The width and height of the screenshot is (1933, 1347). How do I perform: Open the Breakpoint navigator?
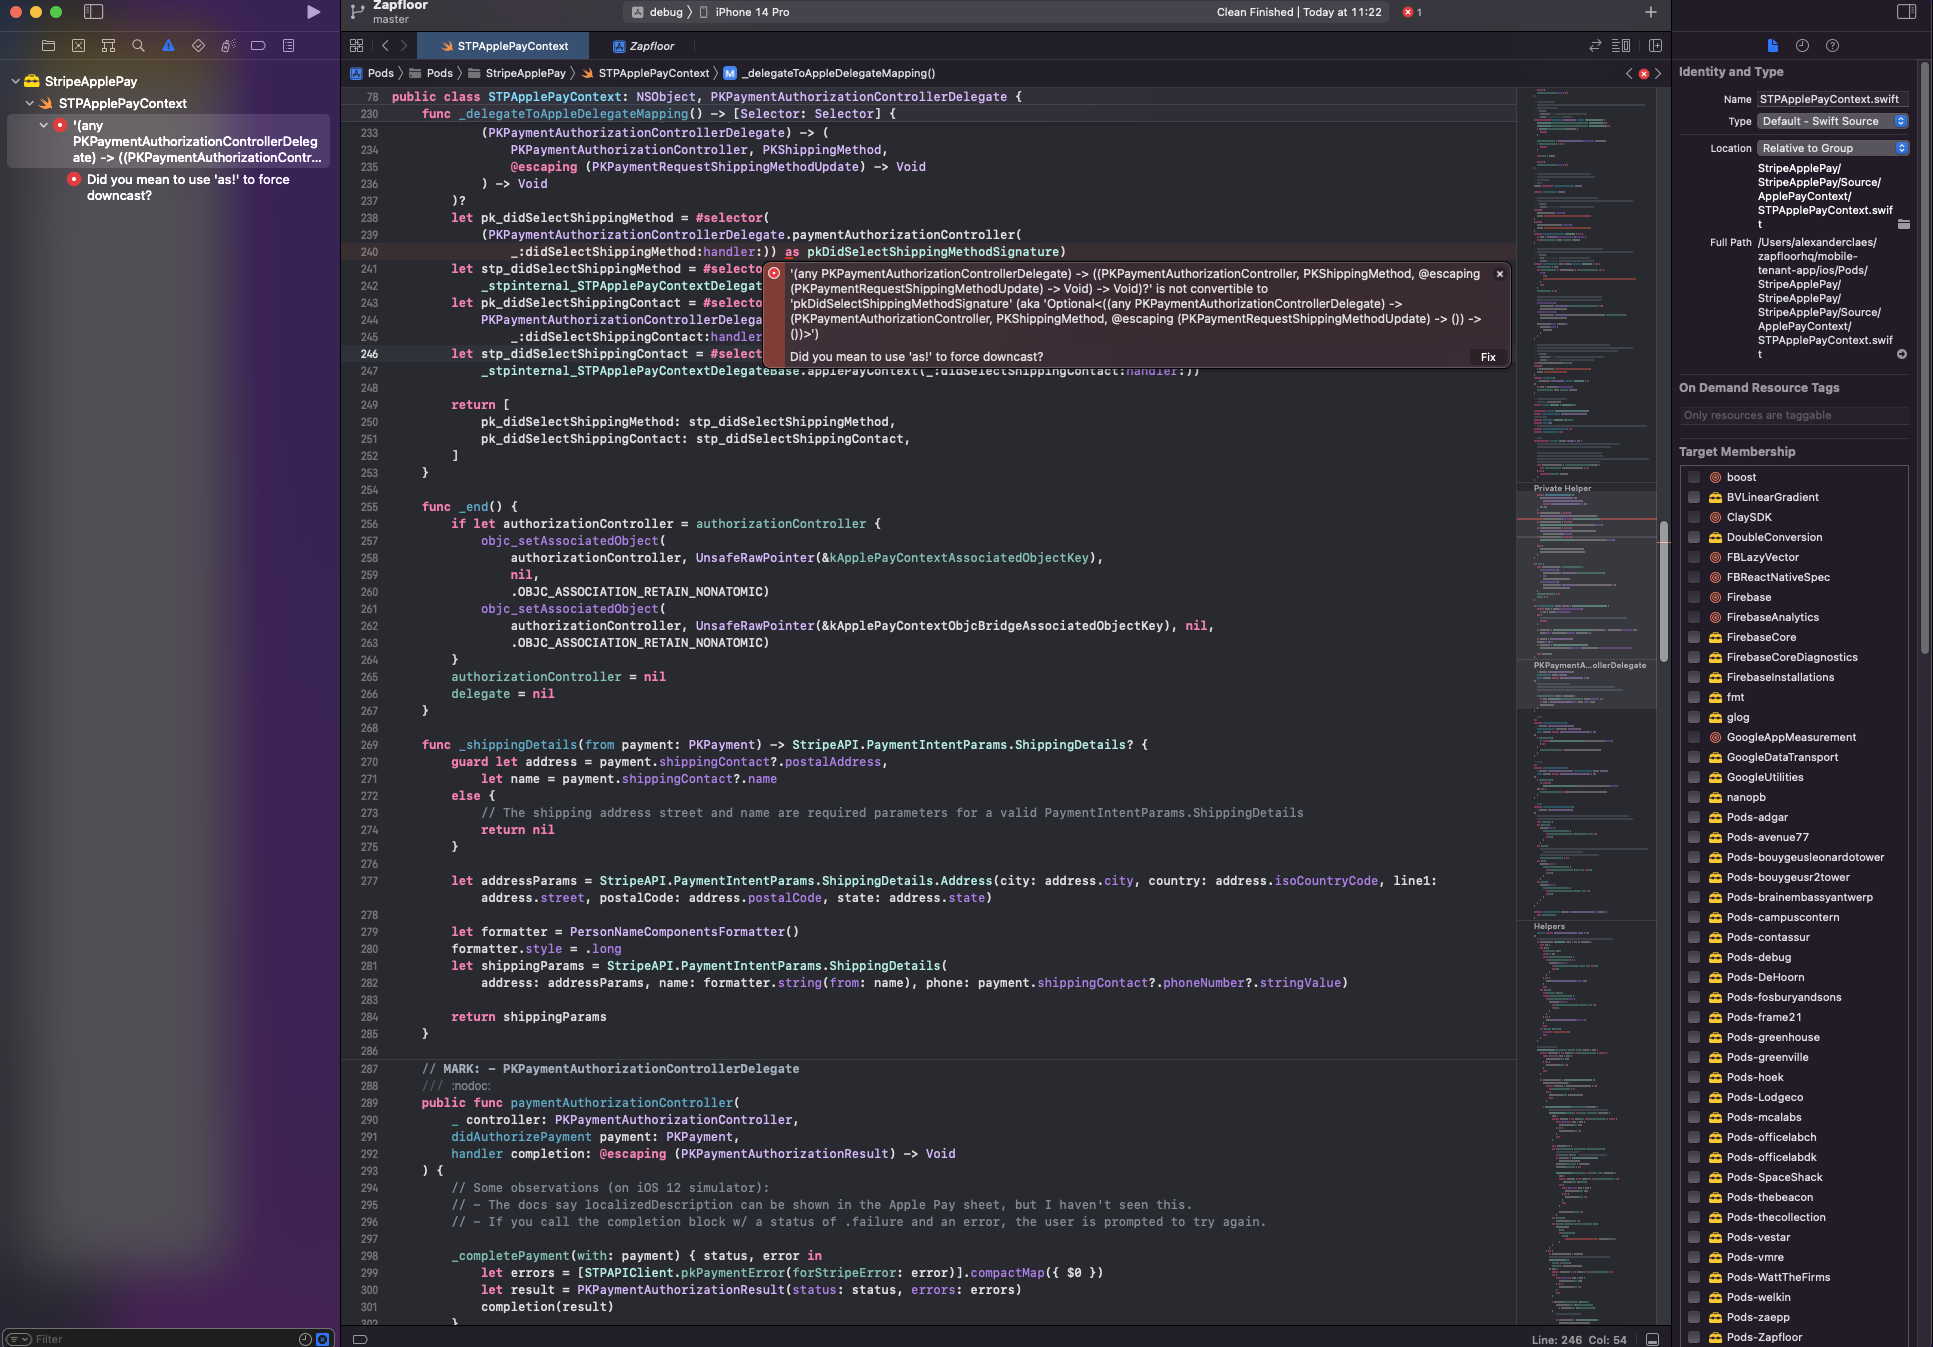click(258, 45)
